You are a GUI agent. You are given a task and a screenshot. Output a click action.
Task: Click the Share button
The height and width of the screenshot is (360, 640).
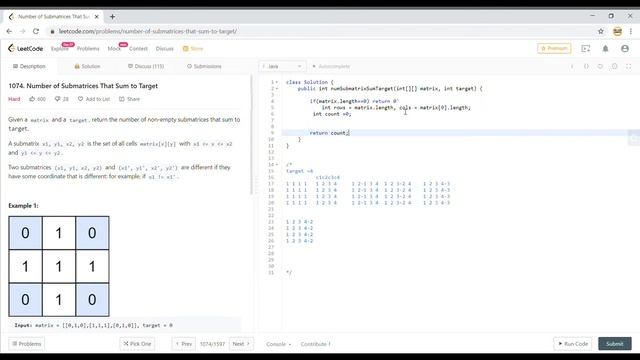click(129, 99)
